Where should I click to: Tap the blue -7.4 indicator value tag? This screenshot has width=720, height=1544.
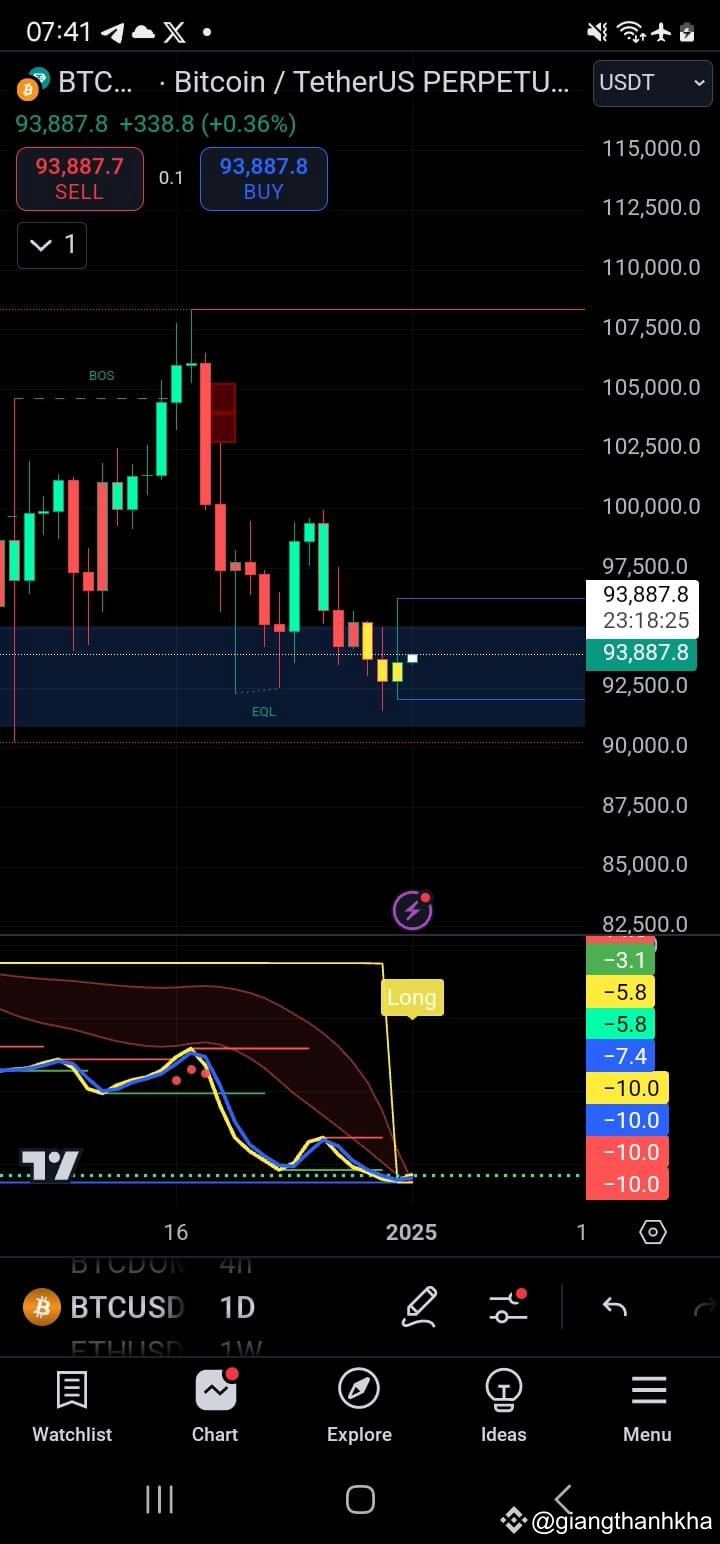(620, 1056)
